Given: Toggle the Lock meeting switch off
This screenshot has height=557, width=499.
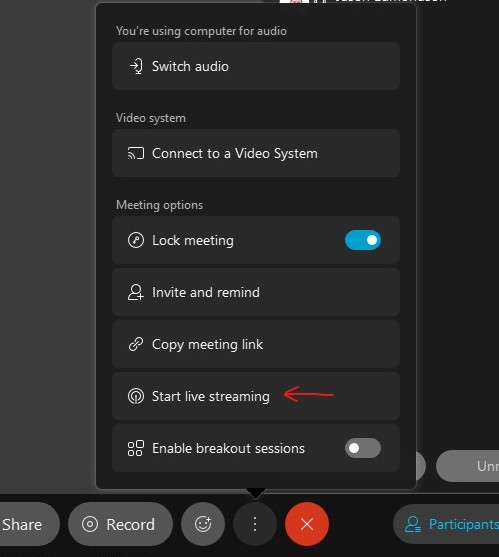Looking at the screenshot, I should coord(363,240).
